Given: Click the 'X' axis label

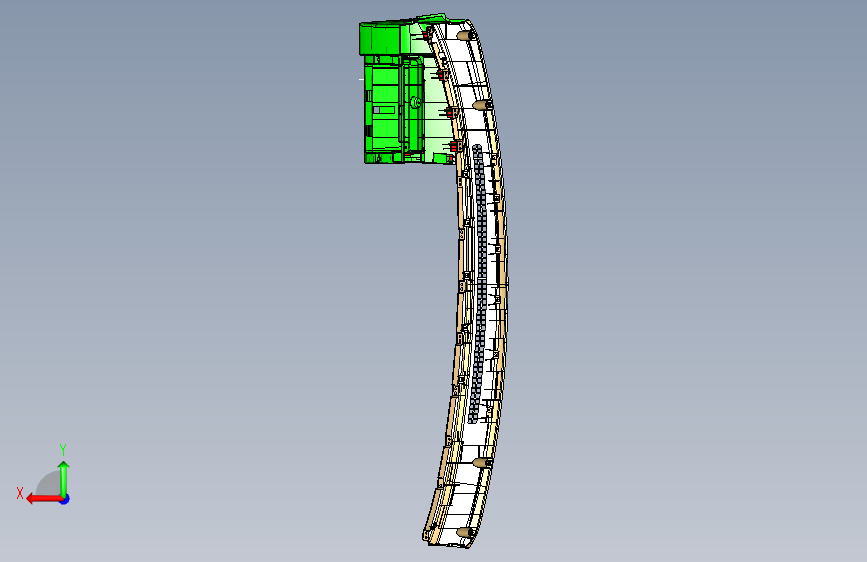Looking at the screenshot, I should 20,493.
